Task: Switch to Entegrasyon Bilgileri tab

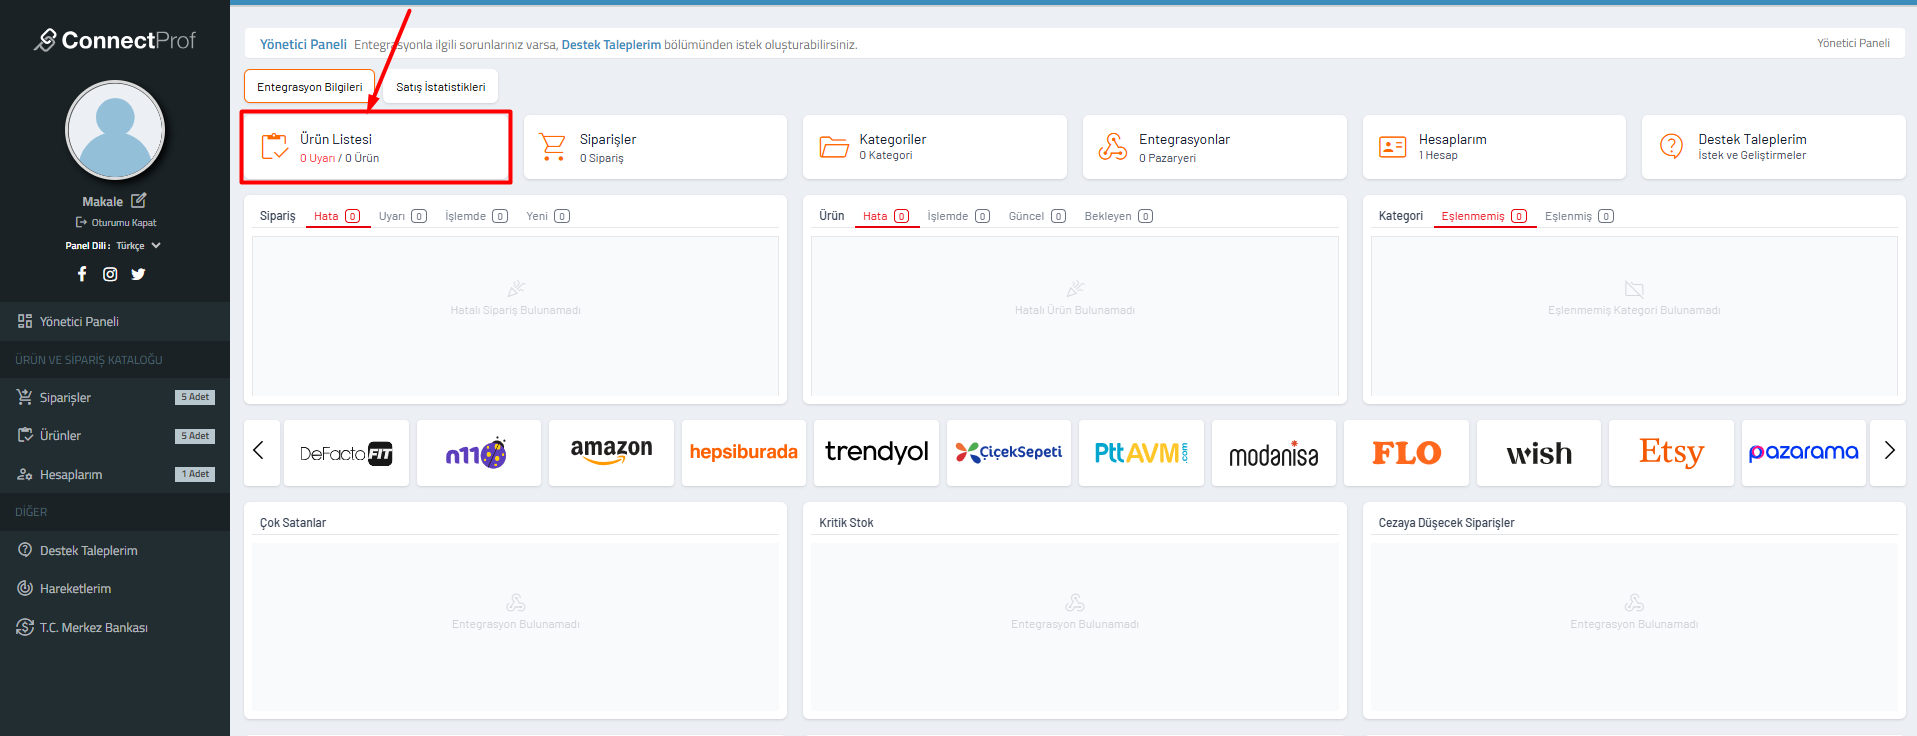Action: [309, 86]
